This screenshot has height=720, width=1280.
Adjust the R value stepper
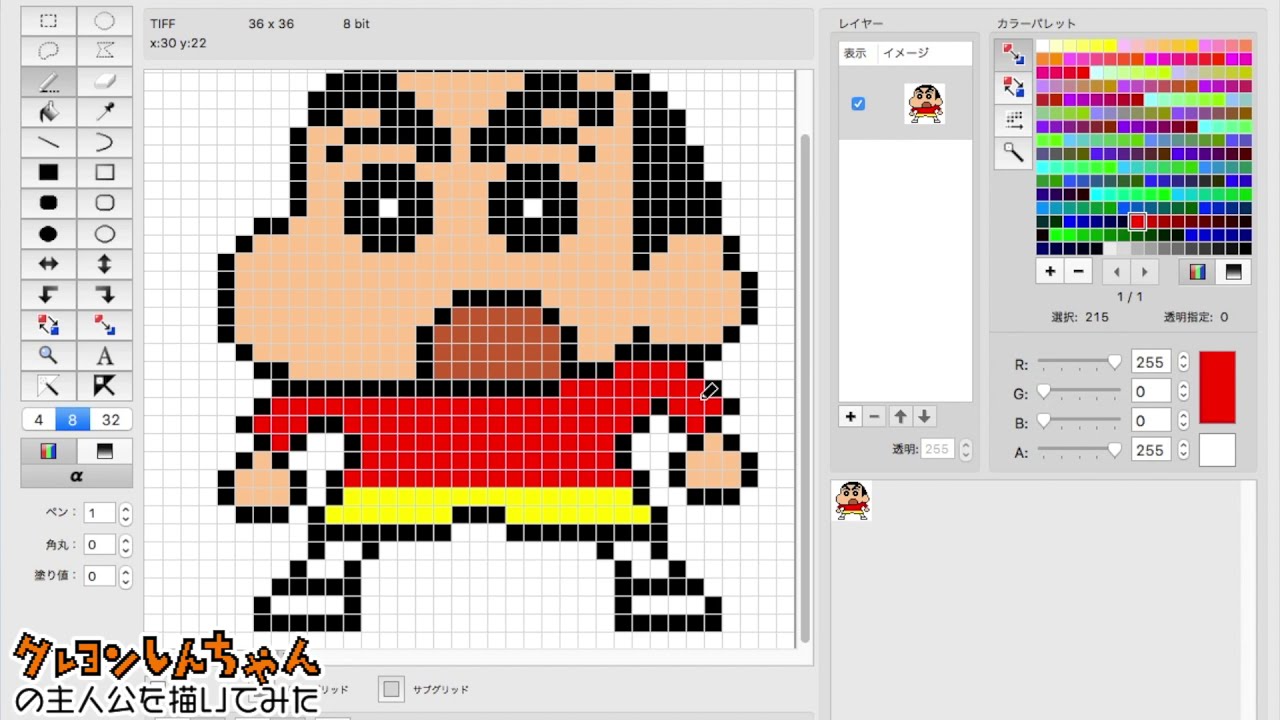(1184, 362)
